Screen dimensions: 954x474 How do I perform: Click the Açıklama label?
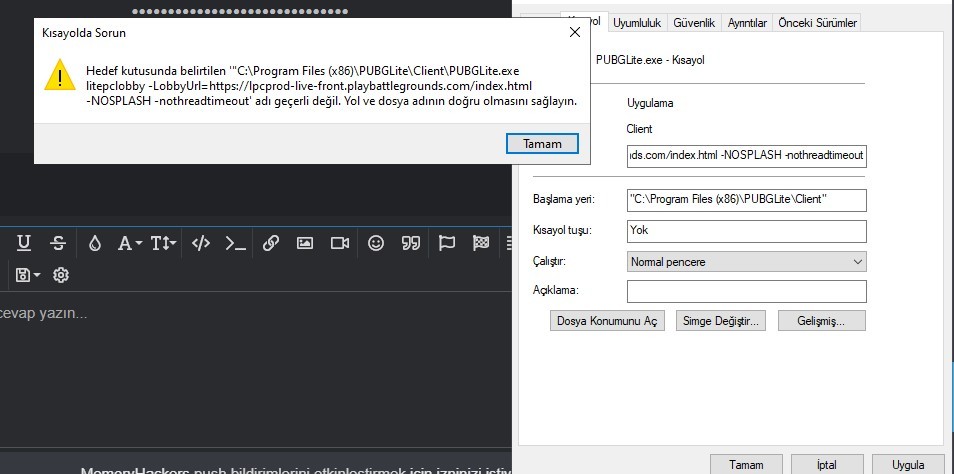point(554,290)
